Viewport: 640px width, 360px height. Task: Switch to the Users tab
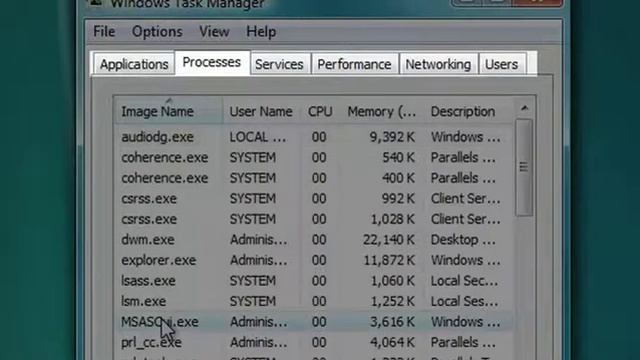[x=502, y=64]
